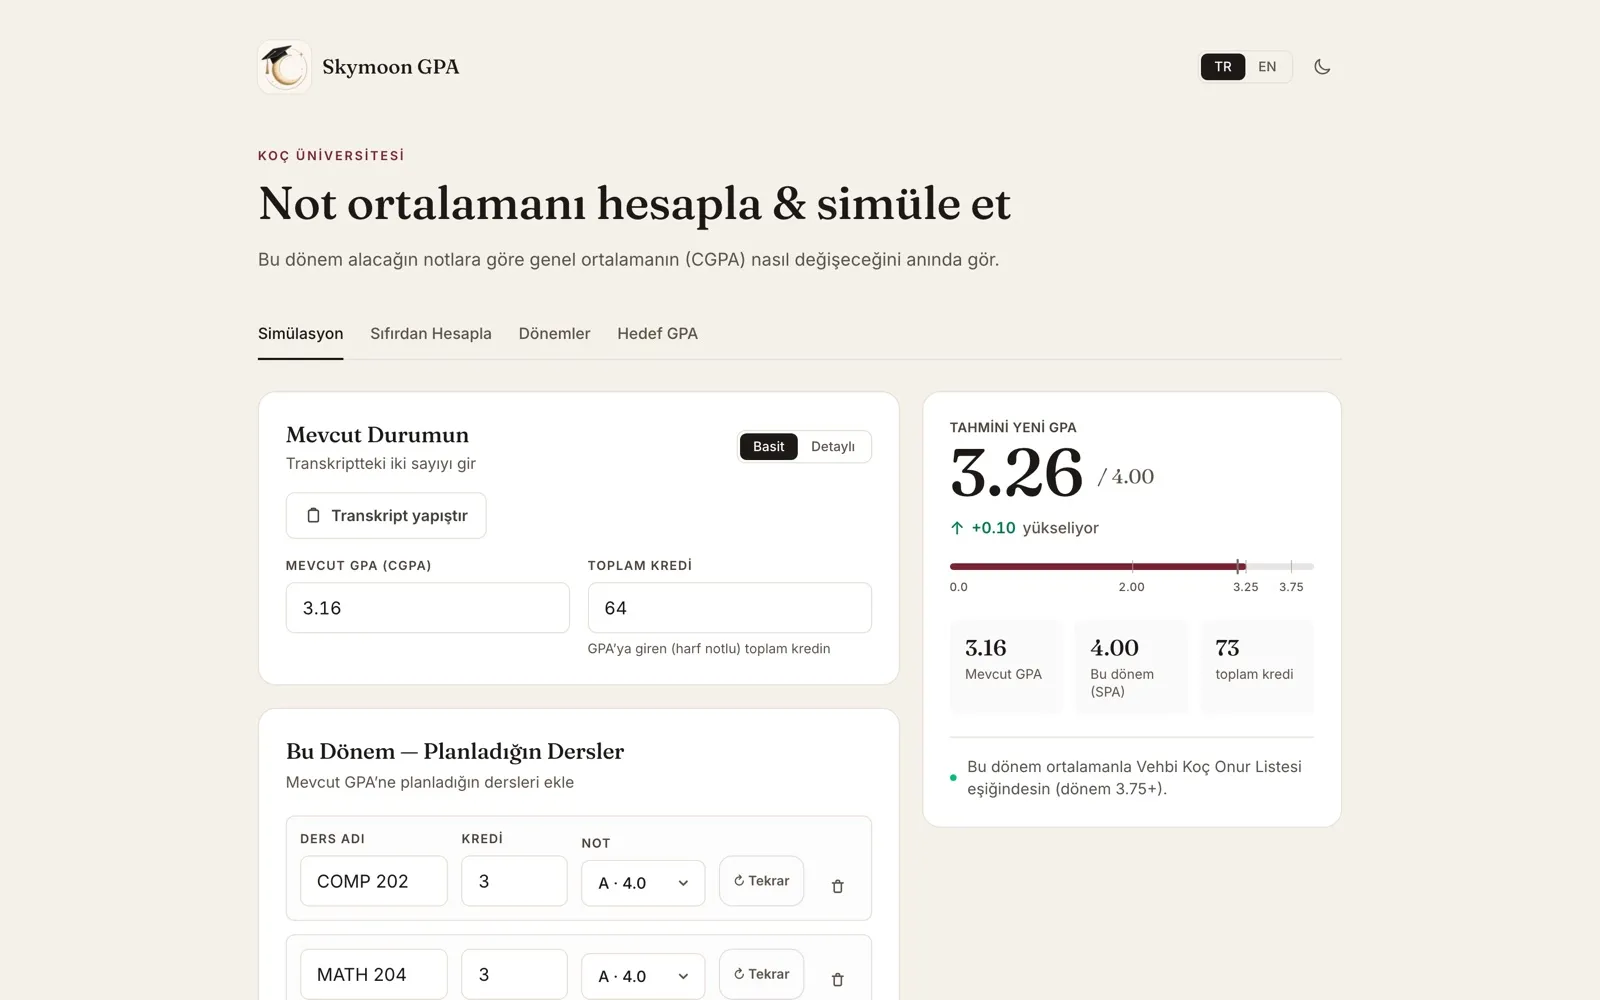The width and height of the screenshot is (1600, 1000).
Task: Toggle dark mode with the moon icon
Action: pos(1322,67)
